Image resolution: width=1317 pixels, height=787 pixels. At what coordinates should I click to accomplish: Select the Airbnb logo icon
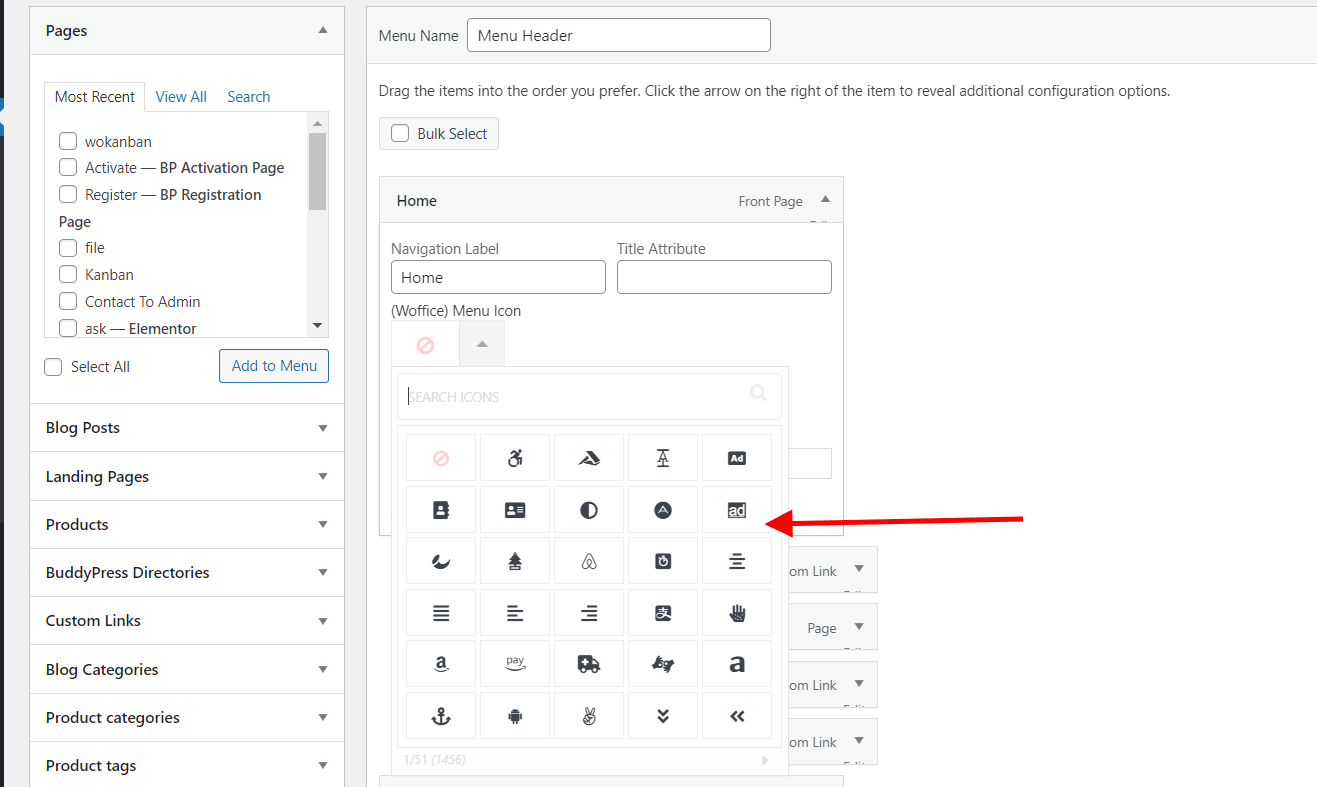point(589,560)
